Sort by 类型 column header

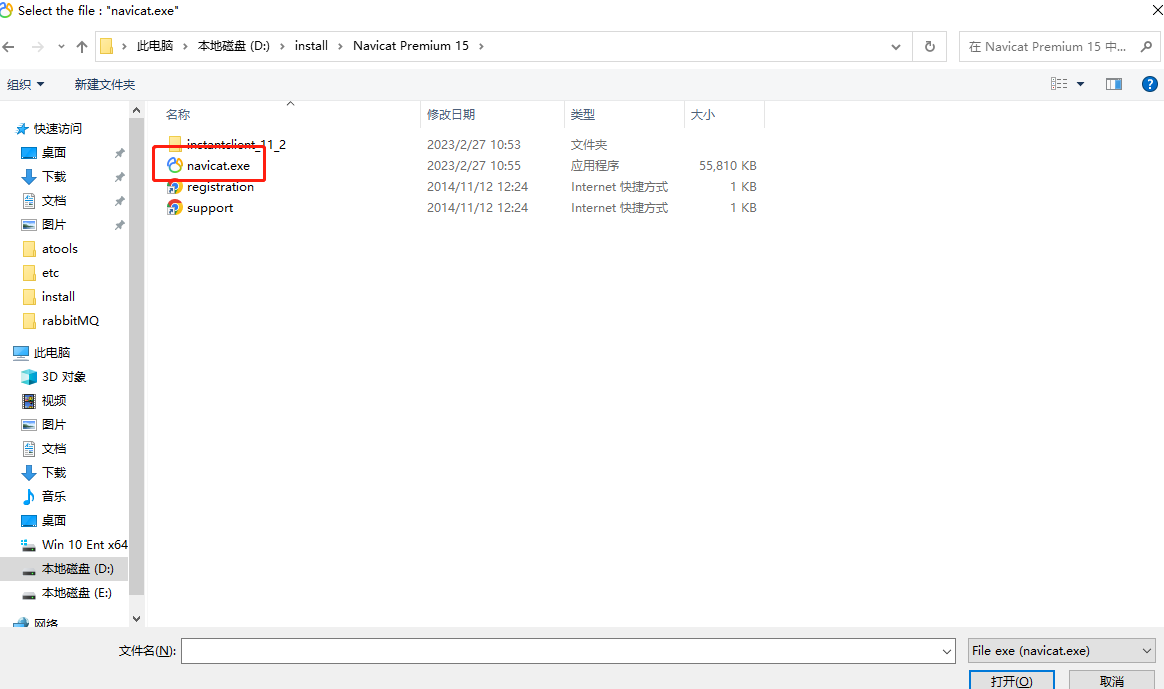pos(583,114)
